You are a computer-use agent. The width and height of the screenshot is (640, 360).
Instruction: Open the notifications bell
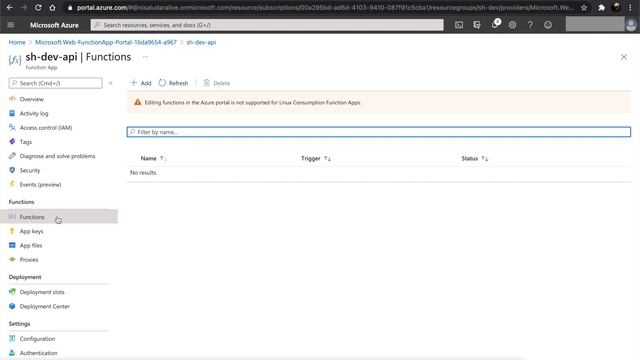click(x=495, y=24)
